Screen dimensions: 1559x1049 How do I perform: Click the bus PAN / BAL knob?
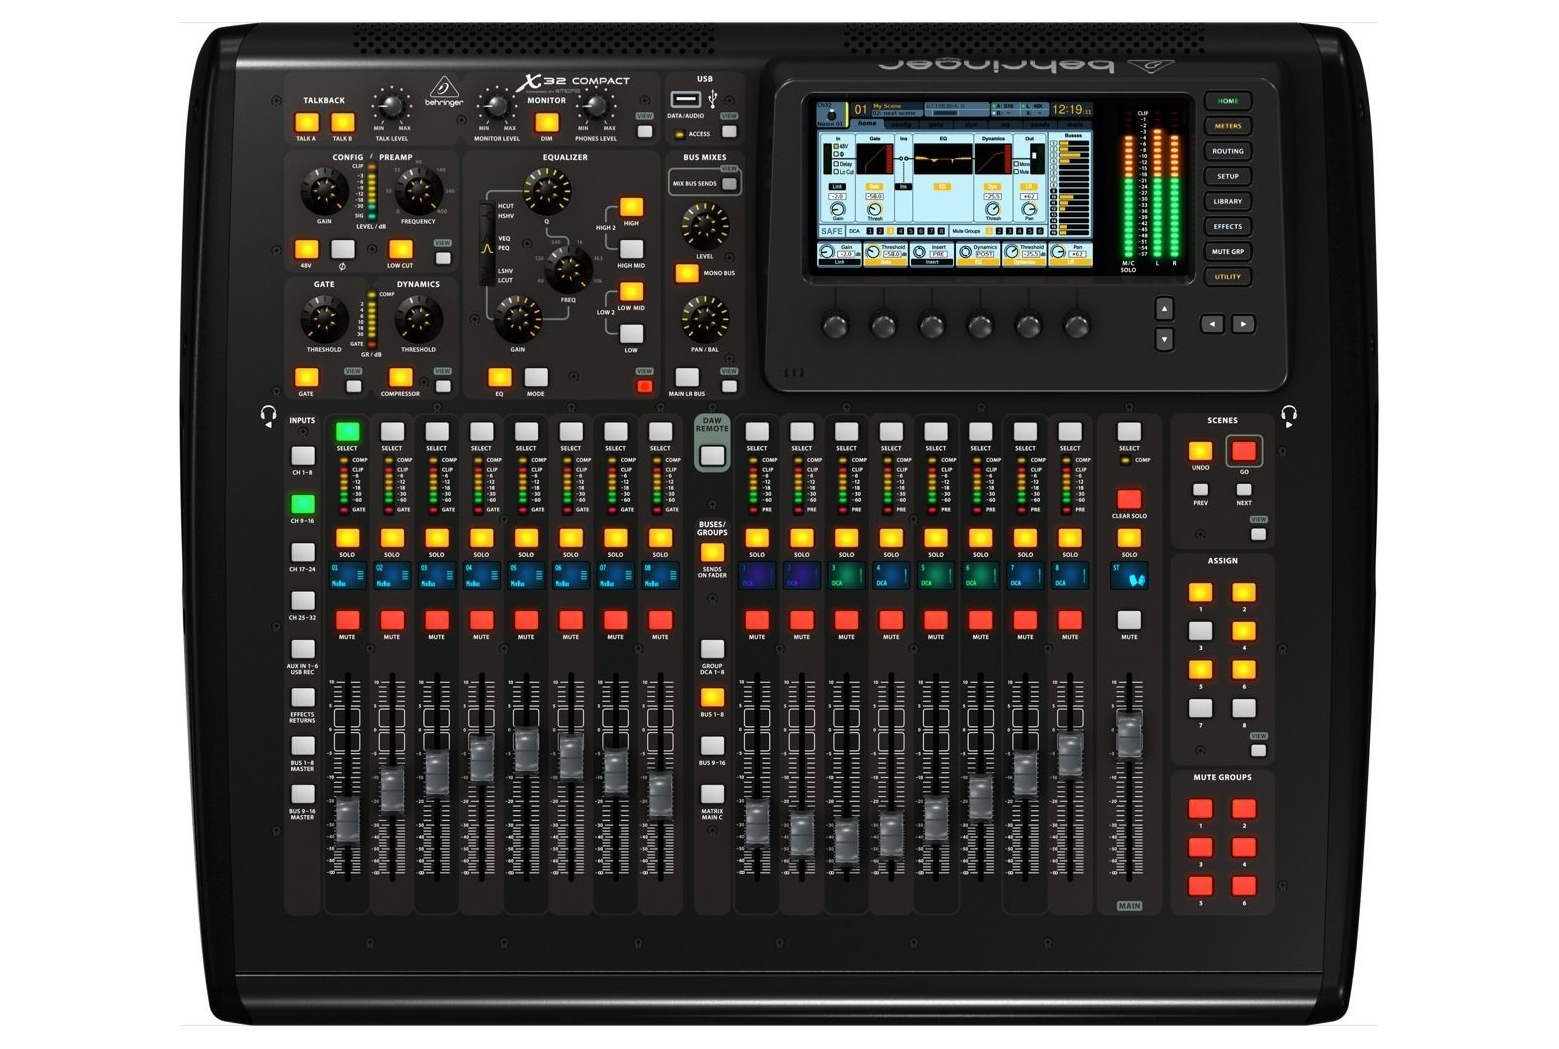(705, 320)
